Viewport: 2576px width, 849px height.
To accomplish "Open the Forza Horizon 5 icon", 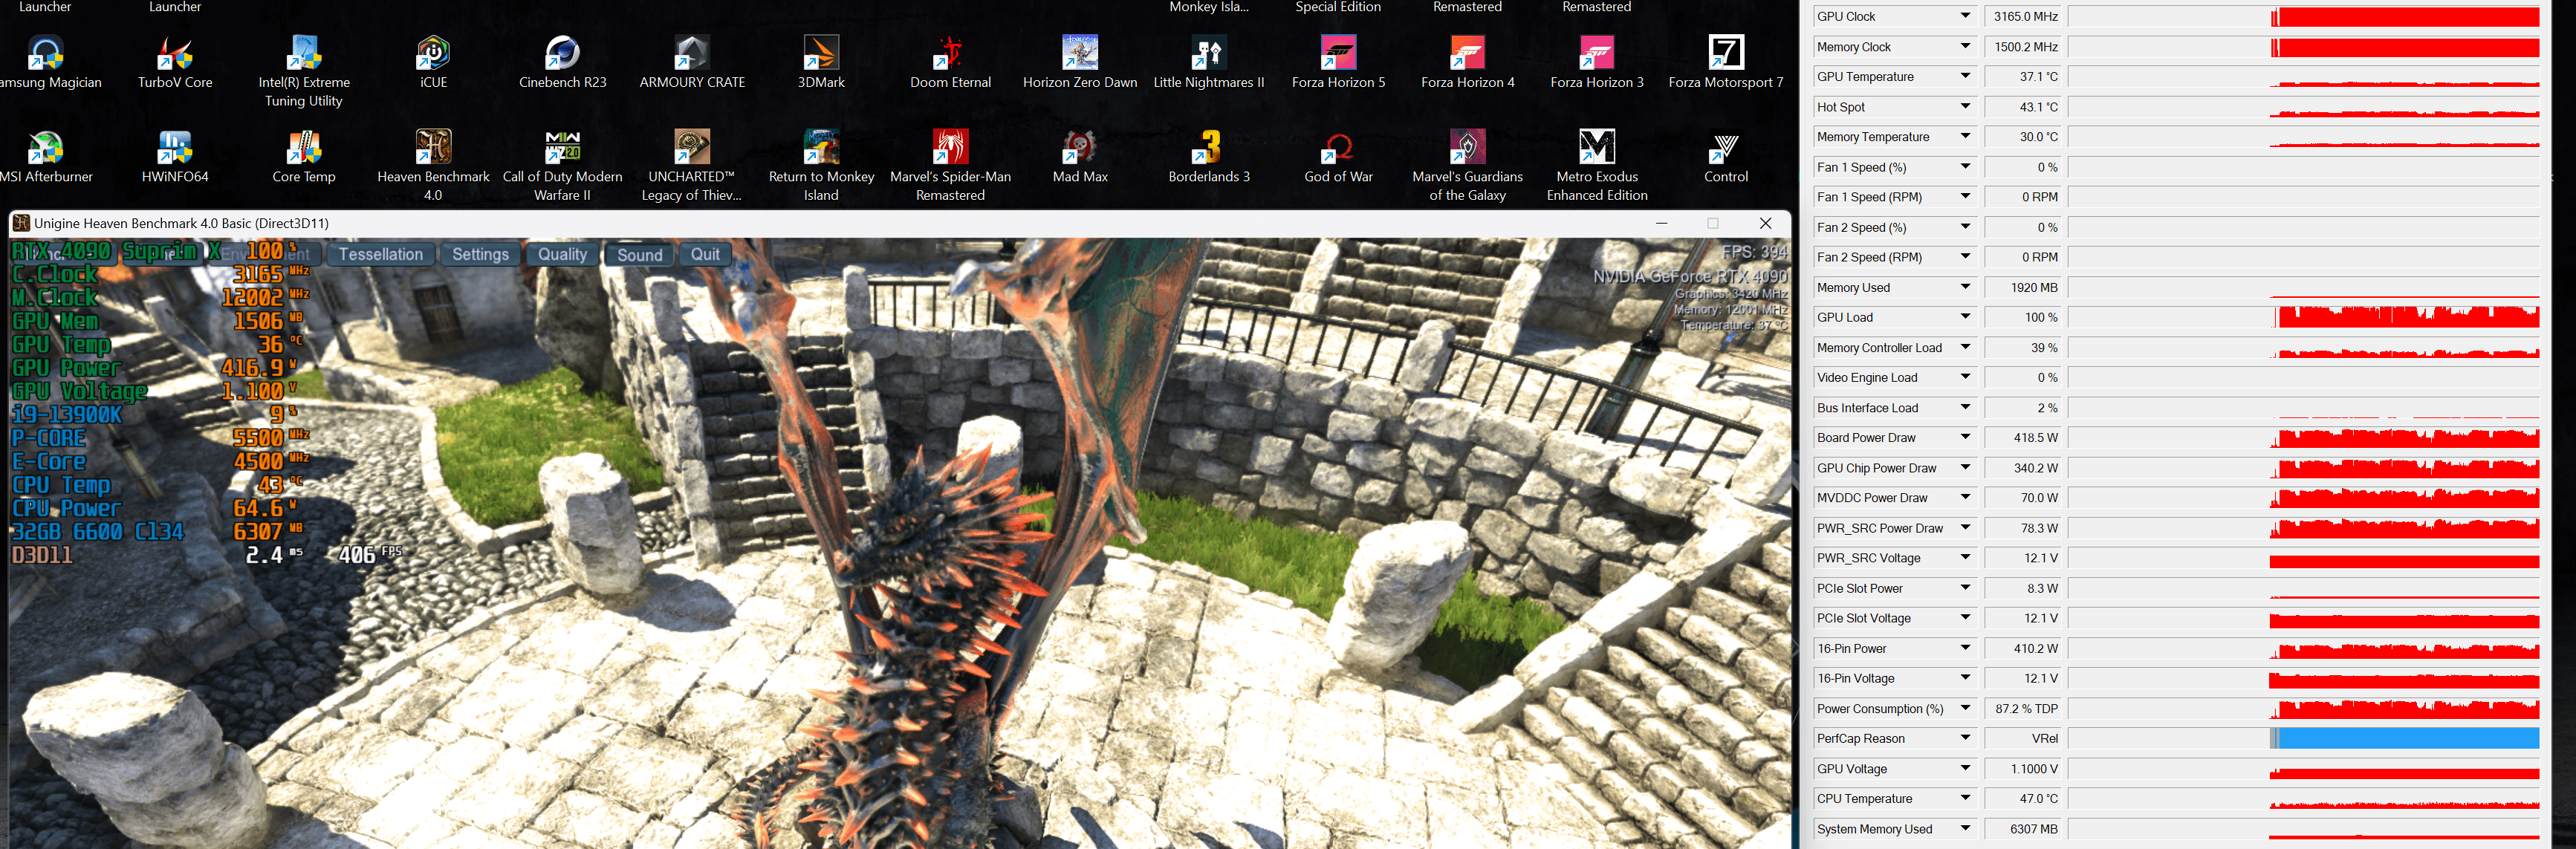I will pyautogui.click(x=1338, y=55).
